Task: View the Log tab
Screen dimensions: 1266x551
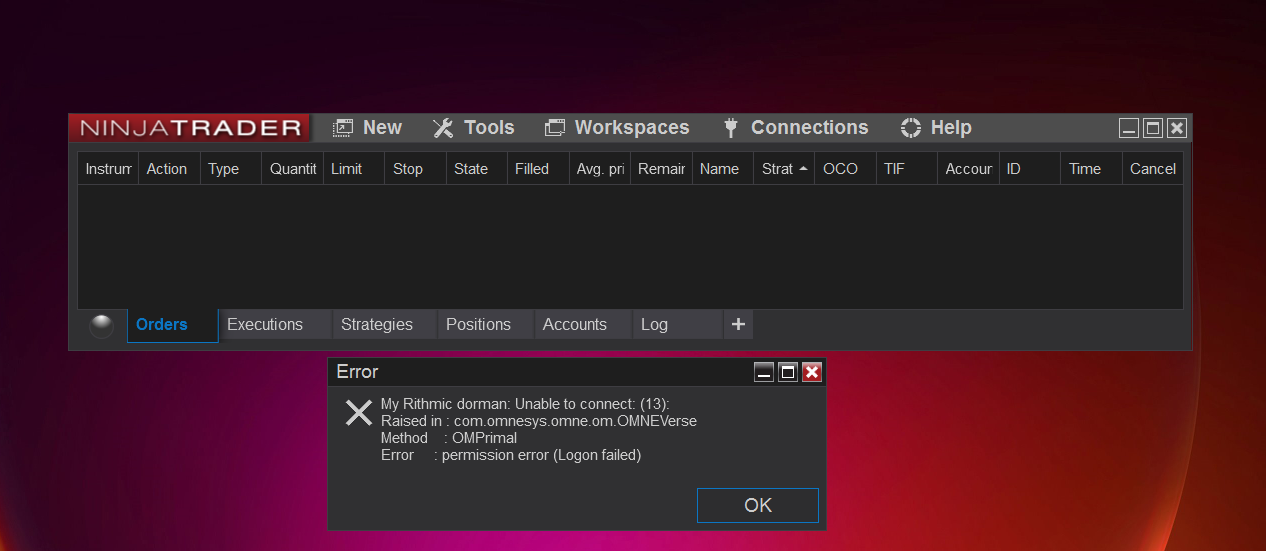Action: (x=654, y=324)
